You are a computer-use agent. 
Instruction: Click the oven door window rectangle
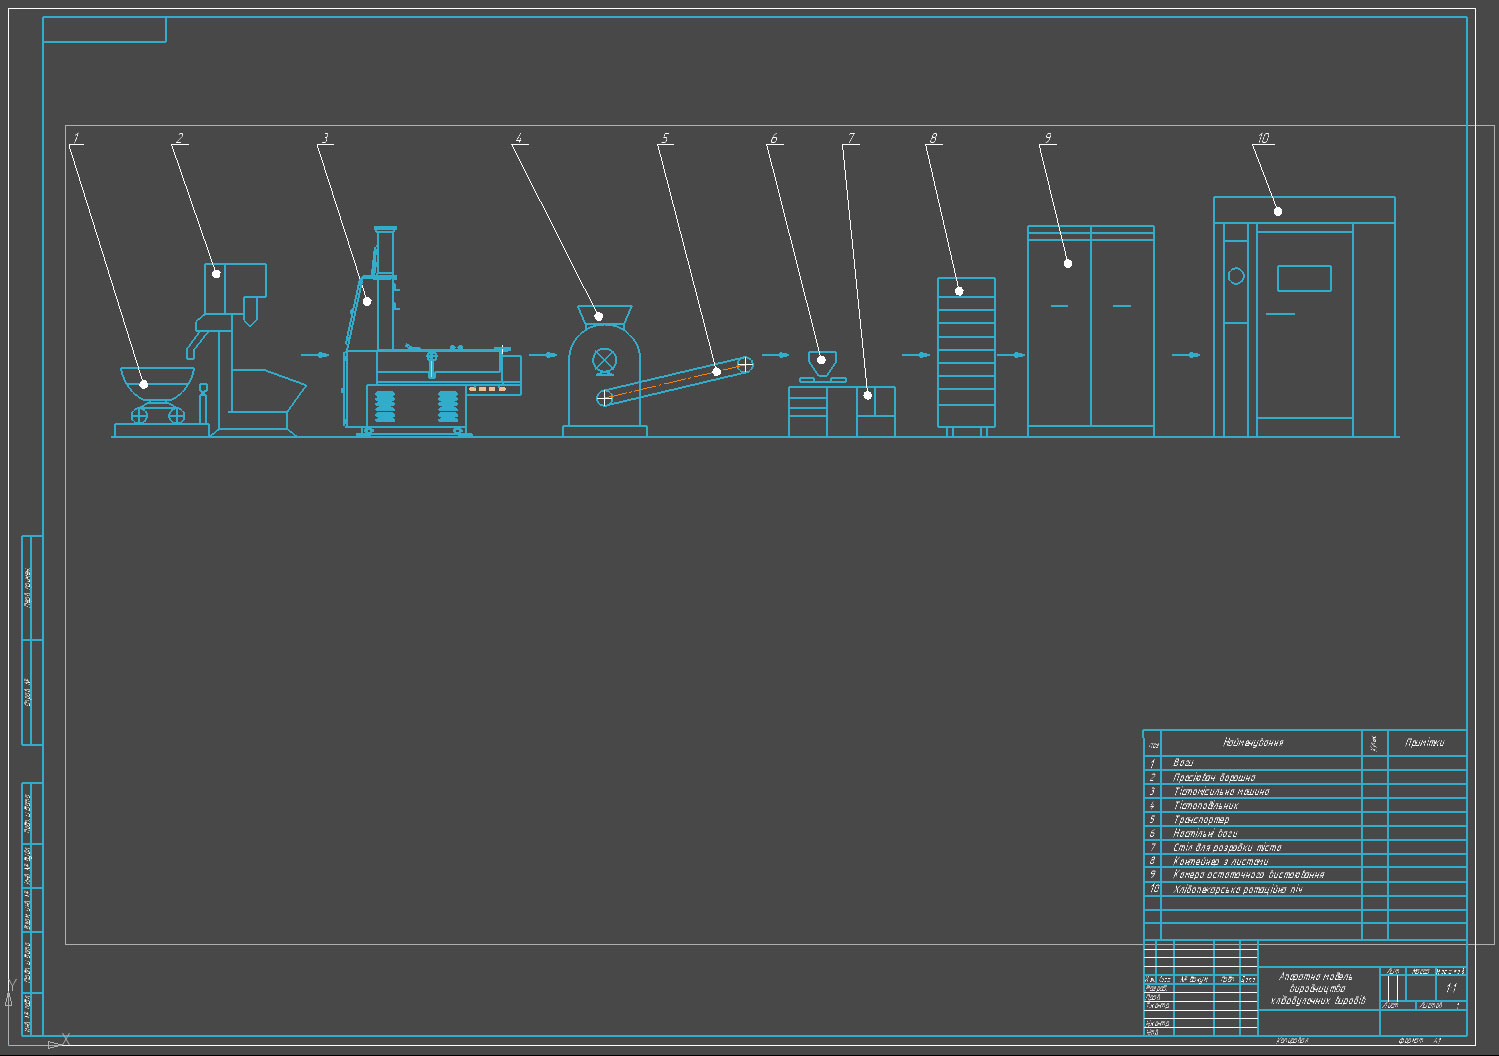[x=1304, y=278]
